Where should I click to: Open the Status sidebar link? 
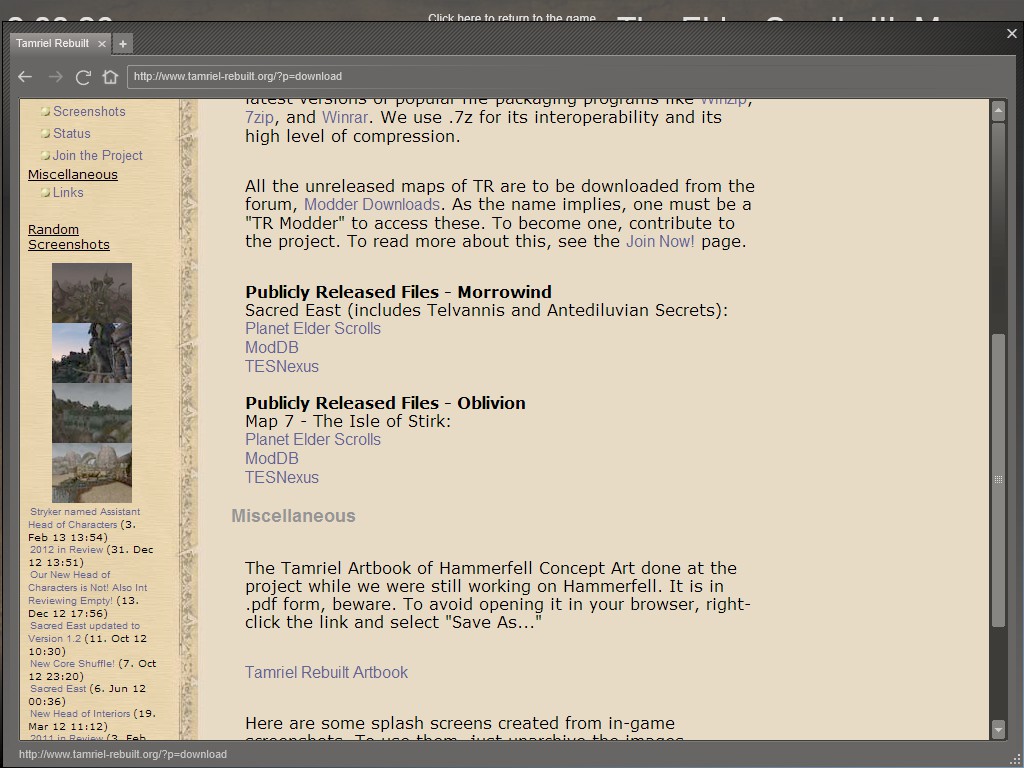tap(72, 133)
